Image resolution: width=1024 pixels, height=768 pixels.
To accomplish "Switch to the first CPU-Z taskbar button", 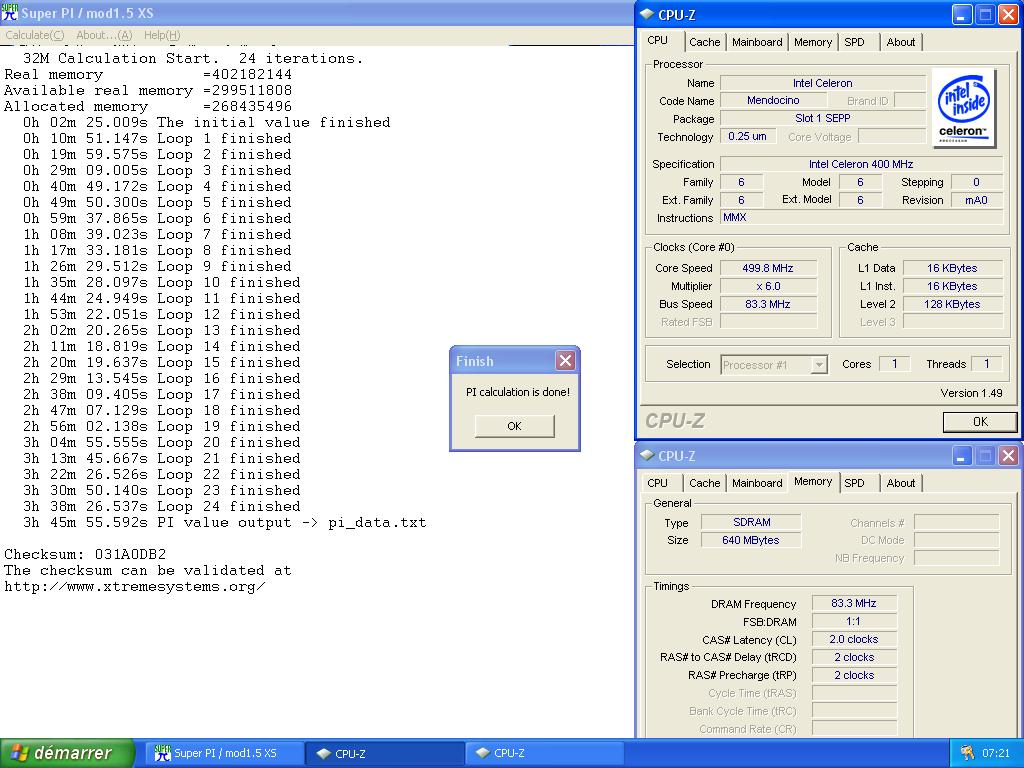I will [x=385, y=753].
